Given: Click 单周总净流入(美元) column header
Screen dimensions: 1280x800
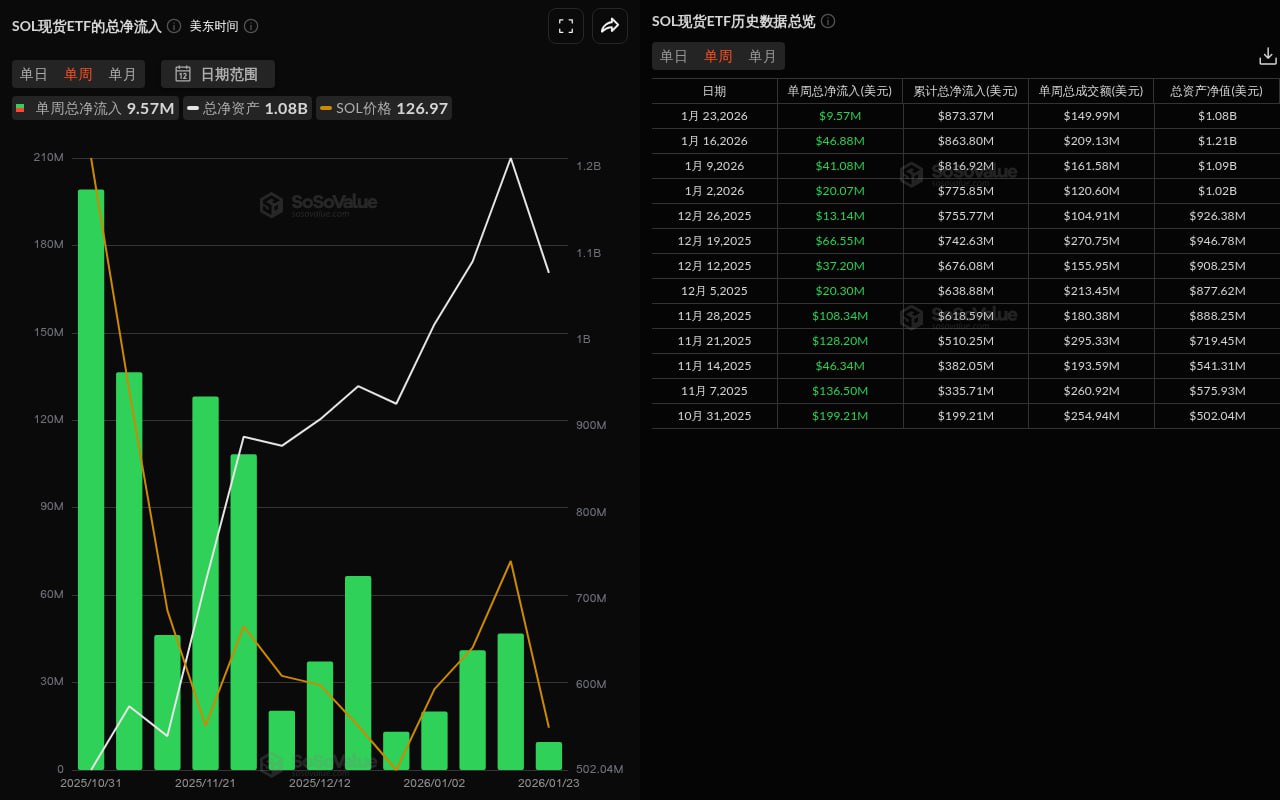Looking at the screenshot, I should point(839,91).
